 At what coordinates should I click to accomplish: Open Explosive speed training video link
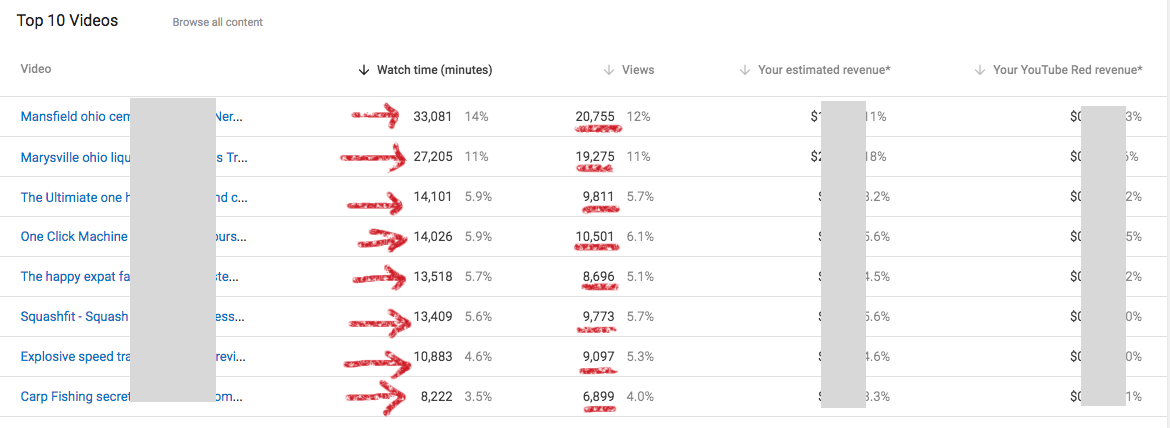pyautogui.click(x=132, y=356)
